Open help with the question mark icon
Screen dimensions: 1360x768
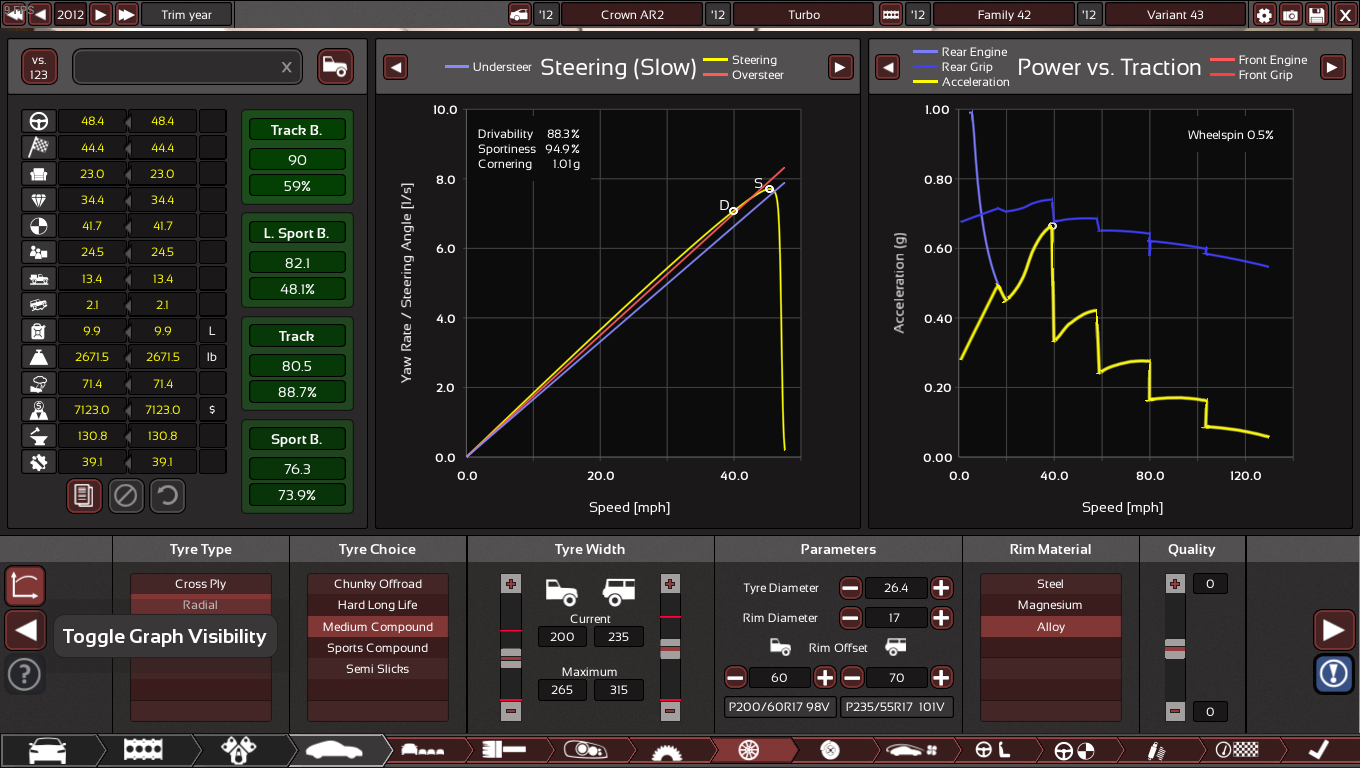25,674
